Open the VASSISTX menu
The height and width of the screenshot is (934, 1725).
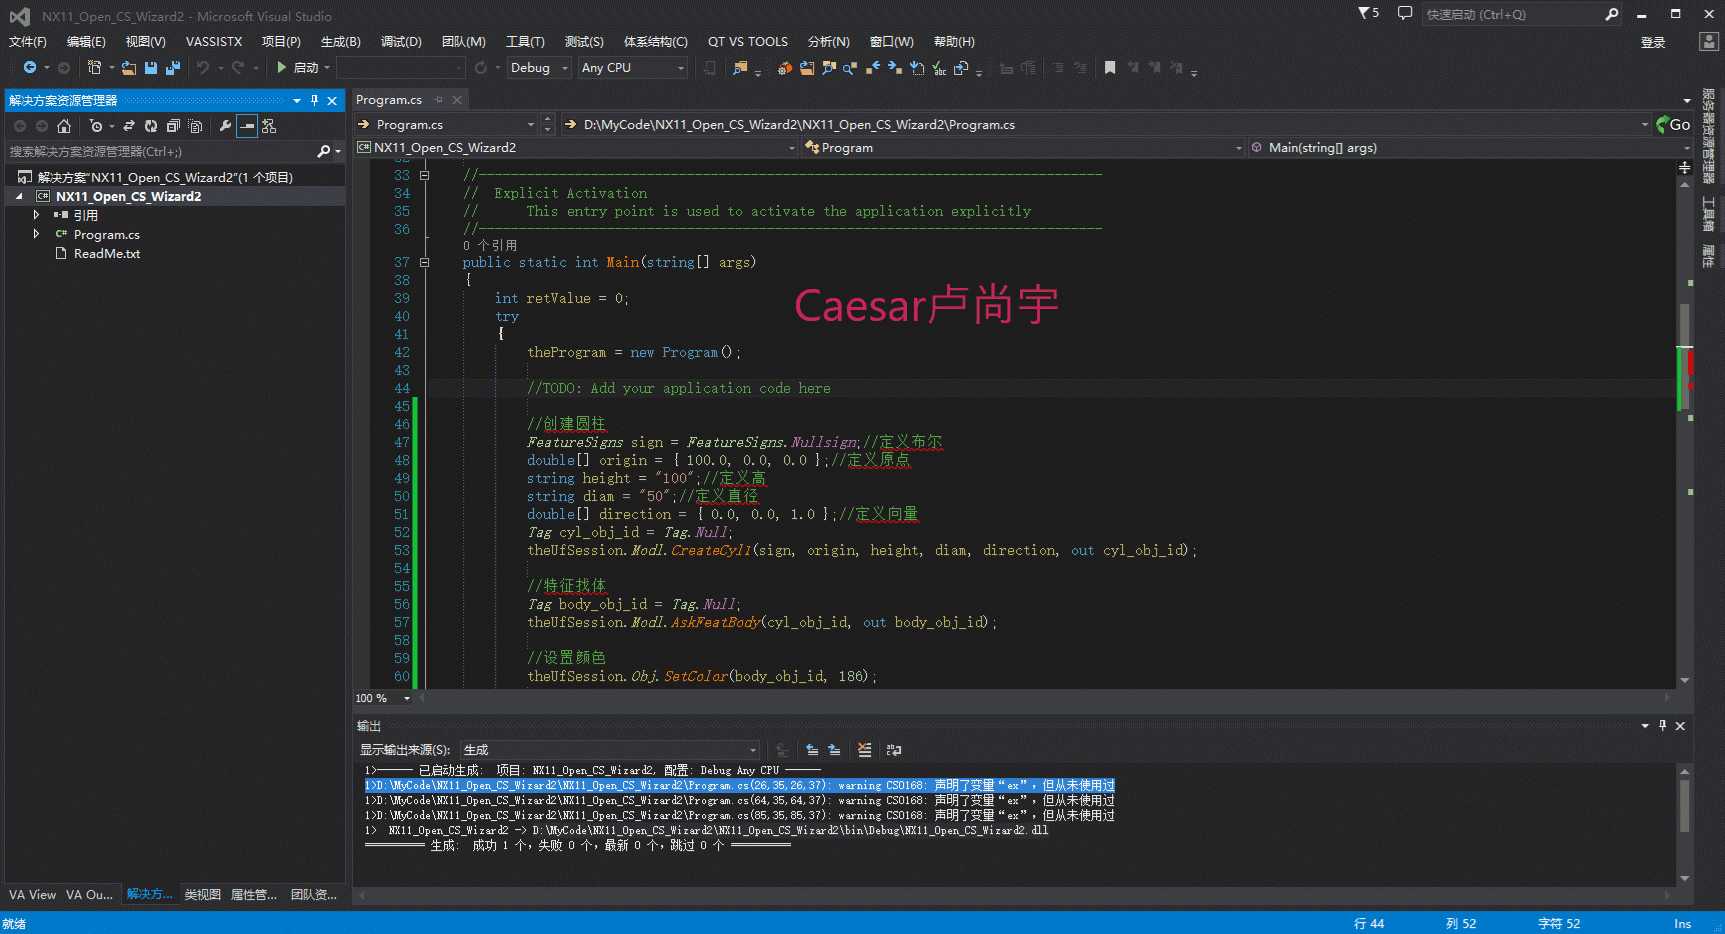214,41
